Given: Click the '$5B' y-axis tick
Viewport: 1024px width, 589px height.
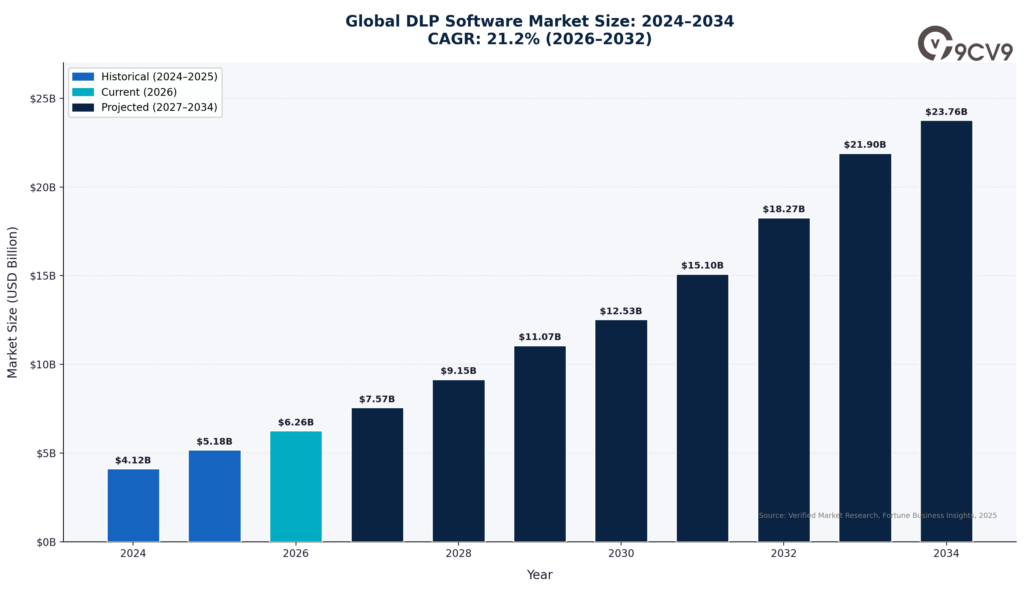Looking at the screenshot, I should click(x=46, y=453).
